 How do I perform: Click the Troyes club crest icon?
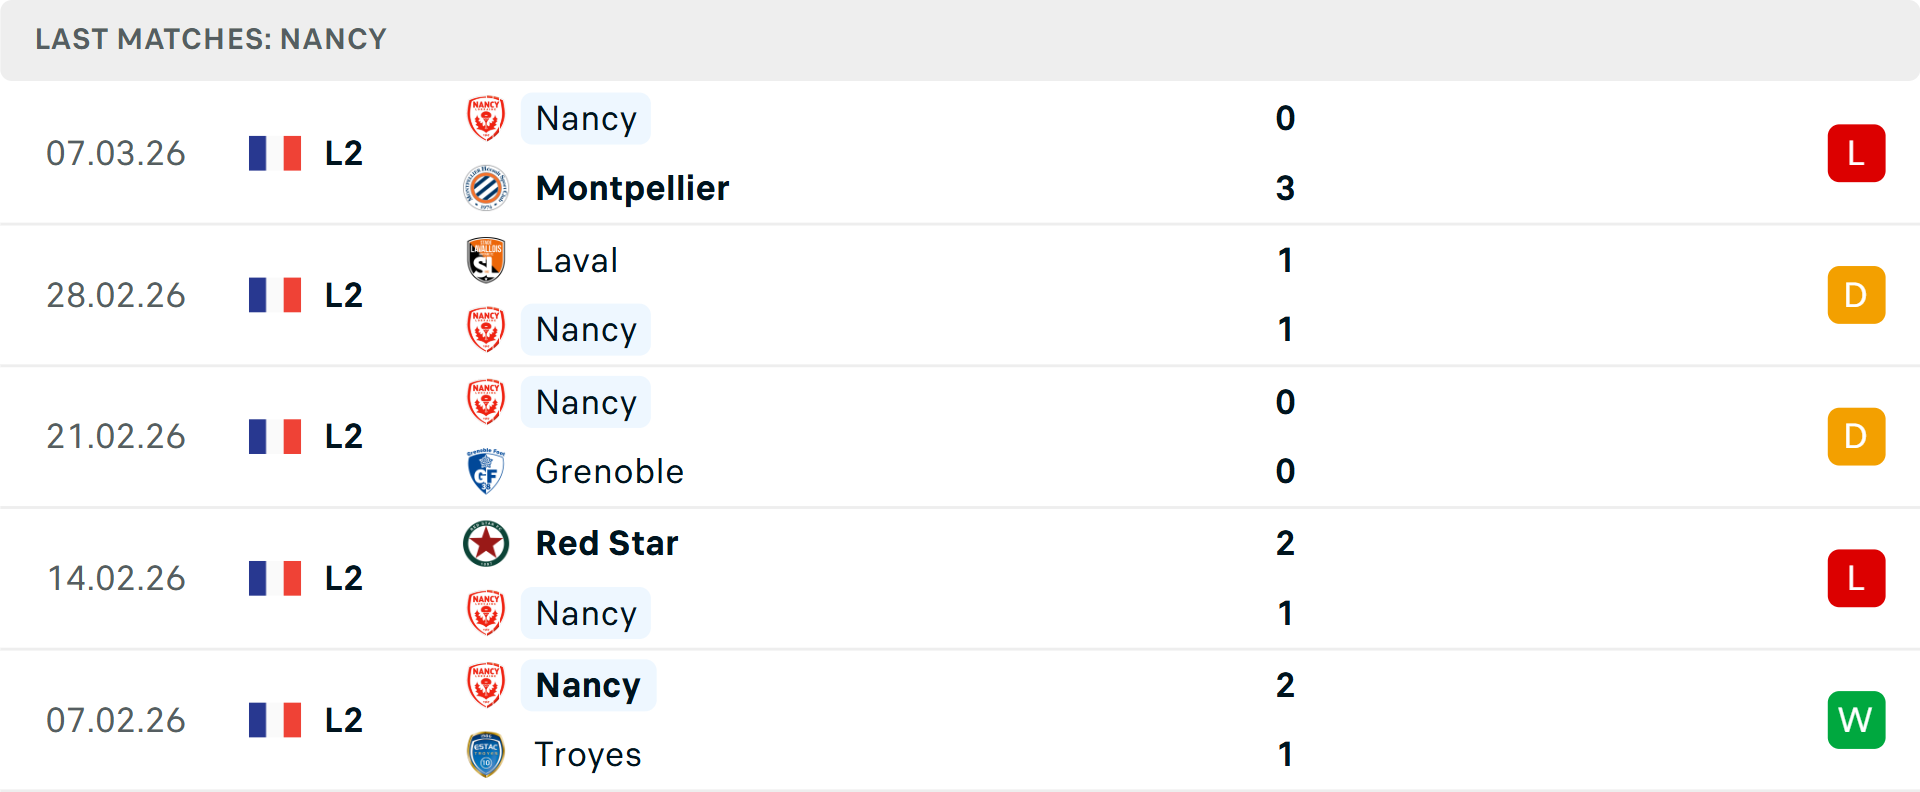coord(486,754)
